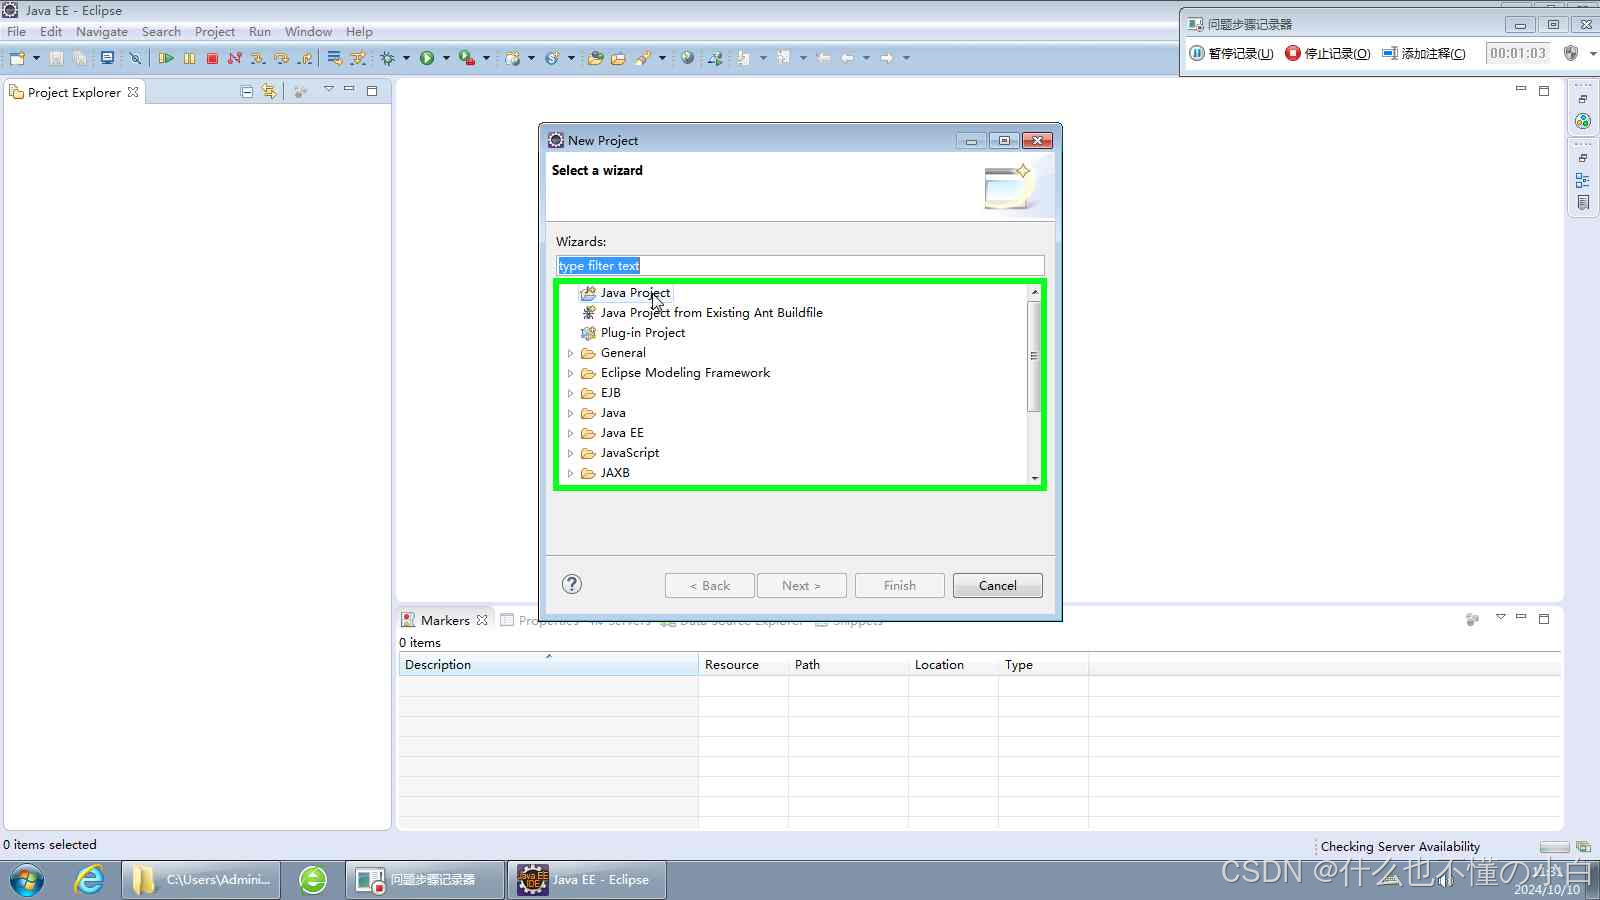Image resolution: width=1600 pixels, height=900 pixels.
Task: Toggle the Use Step Filters icon
Action: 358,58
